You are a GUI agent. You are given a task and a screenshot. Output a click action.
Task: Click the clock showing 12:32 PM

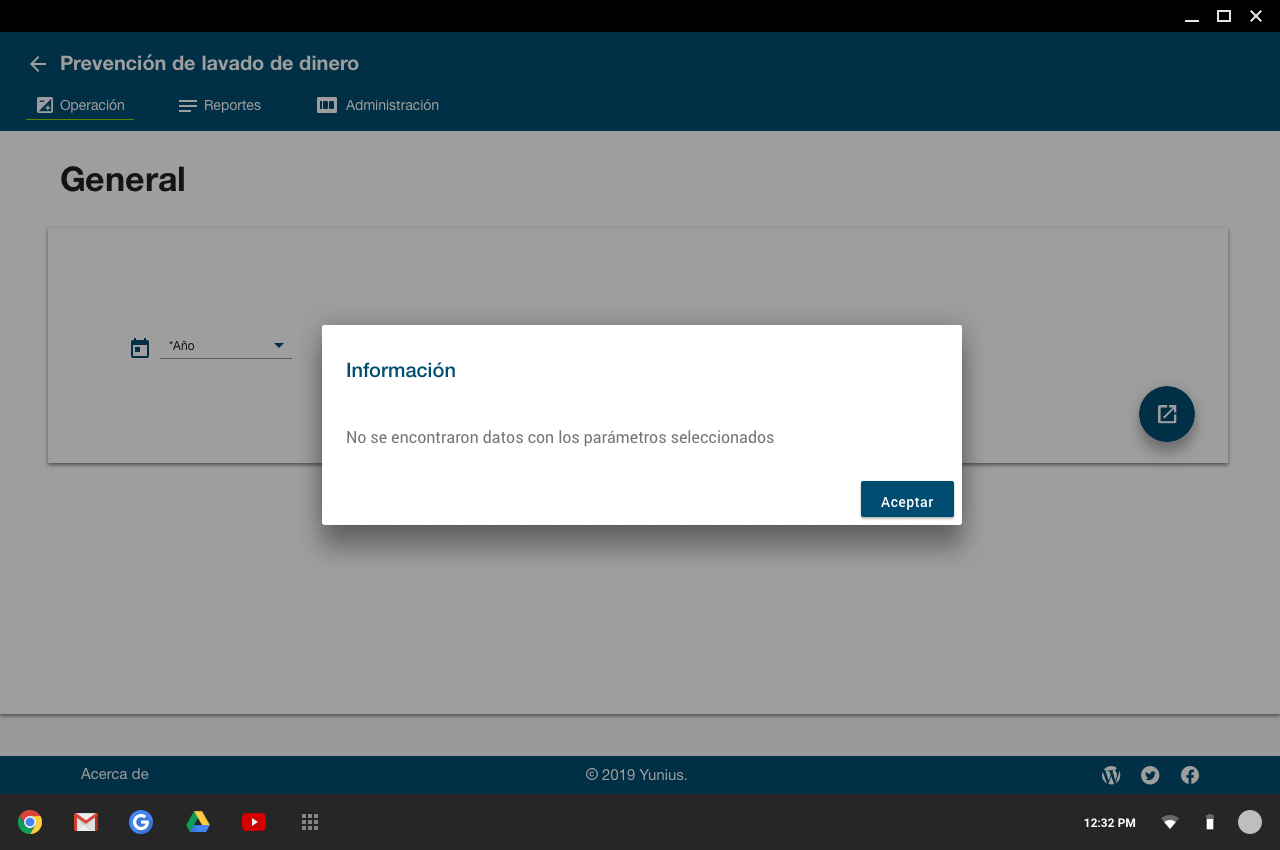[x=1109, y=823]
